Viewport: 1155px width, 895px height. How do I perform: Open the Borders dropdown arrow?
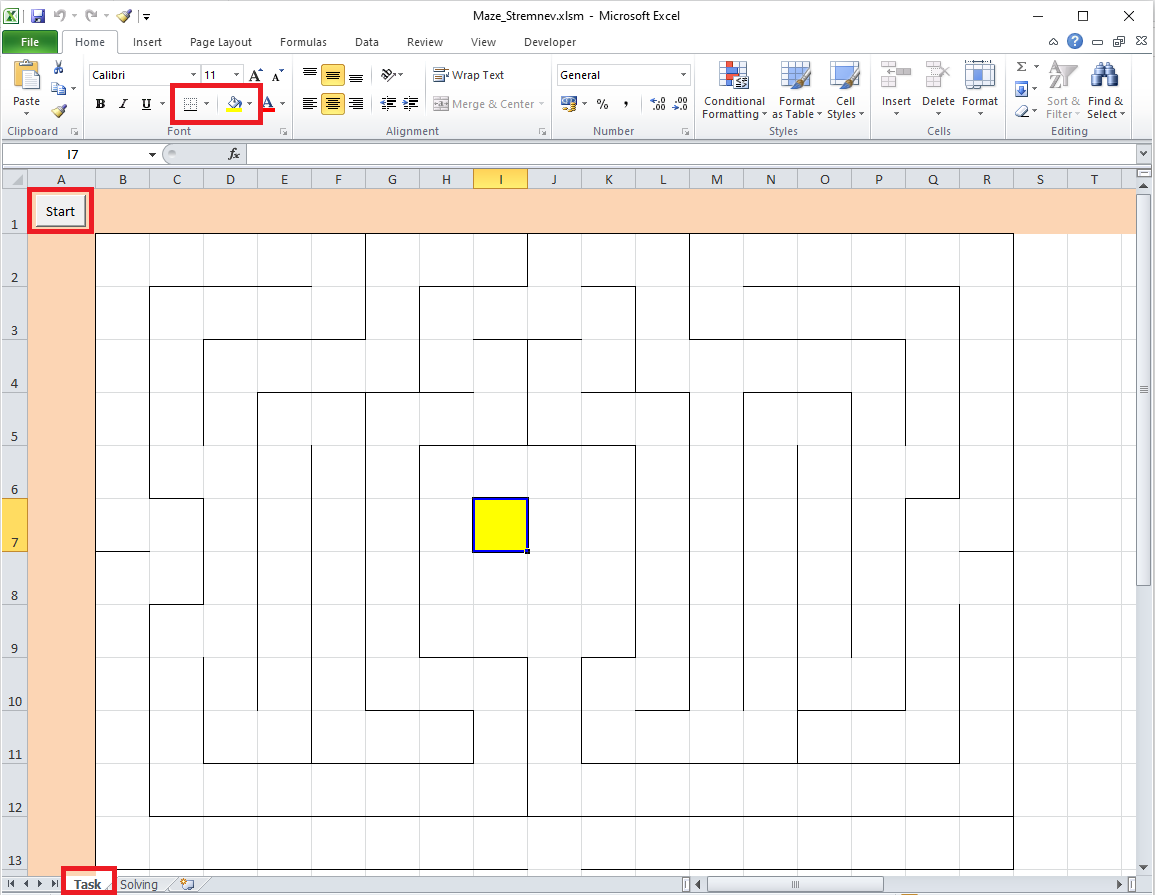click(x=206, y=104)
